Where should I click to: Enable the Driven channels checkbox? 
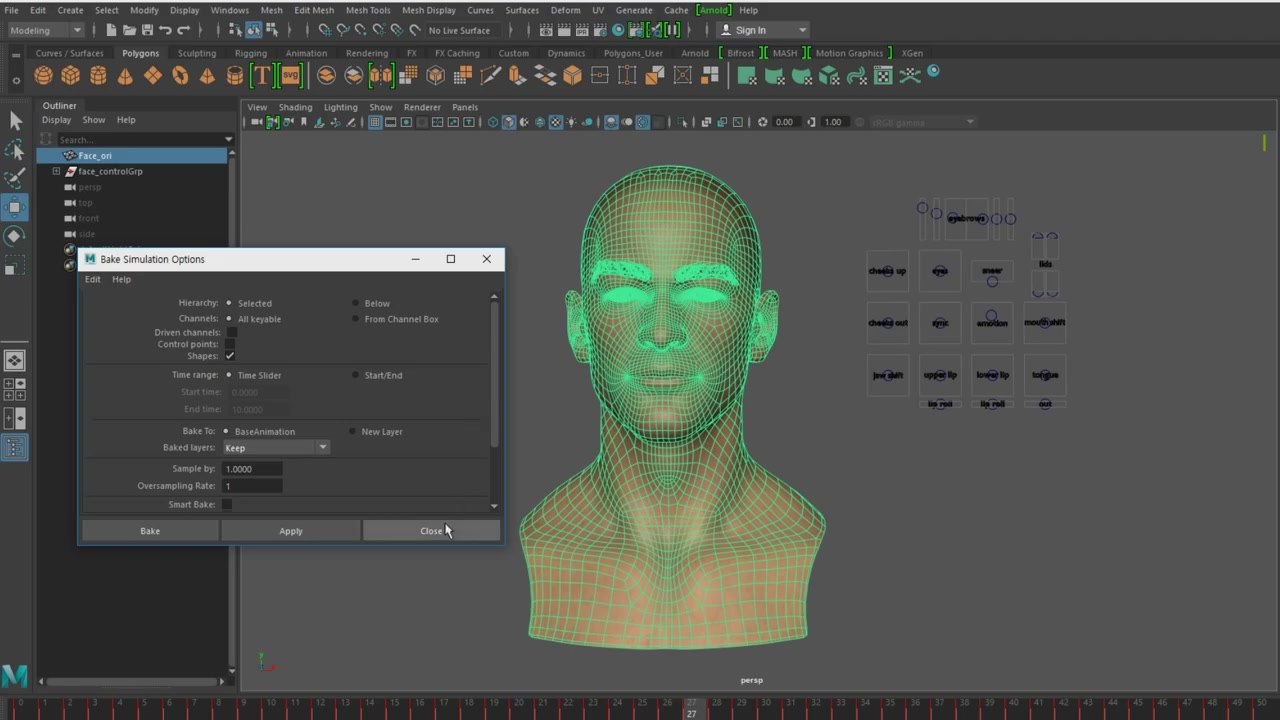pos(231,332)
